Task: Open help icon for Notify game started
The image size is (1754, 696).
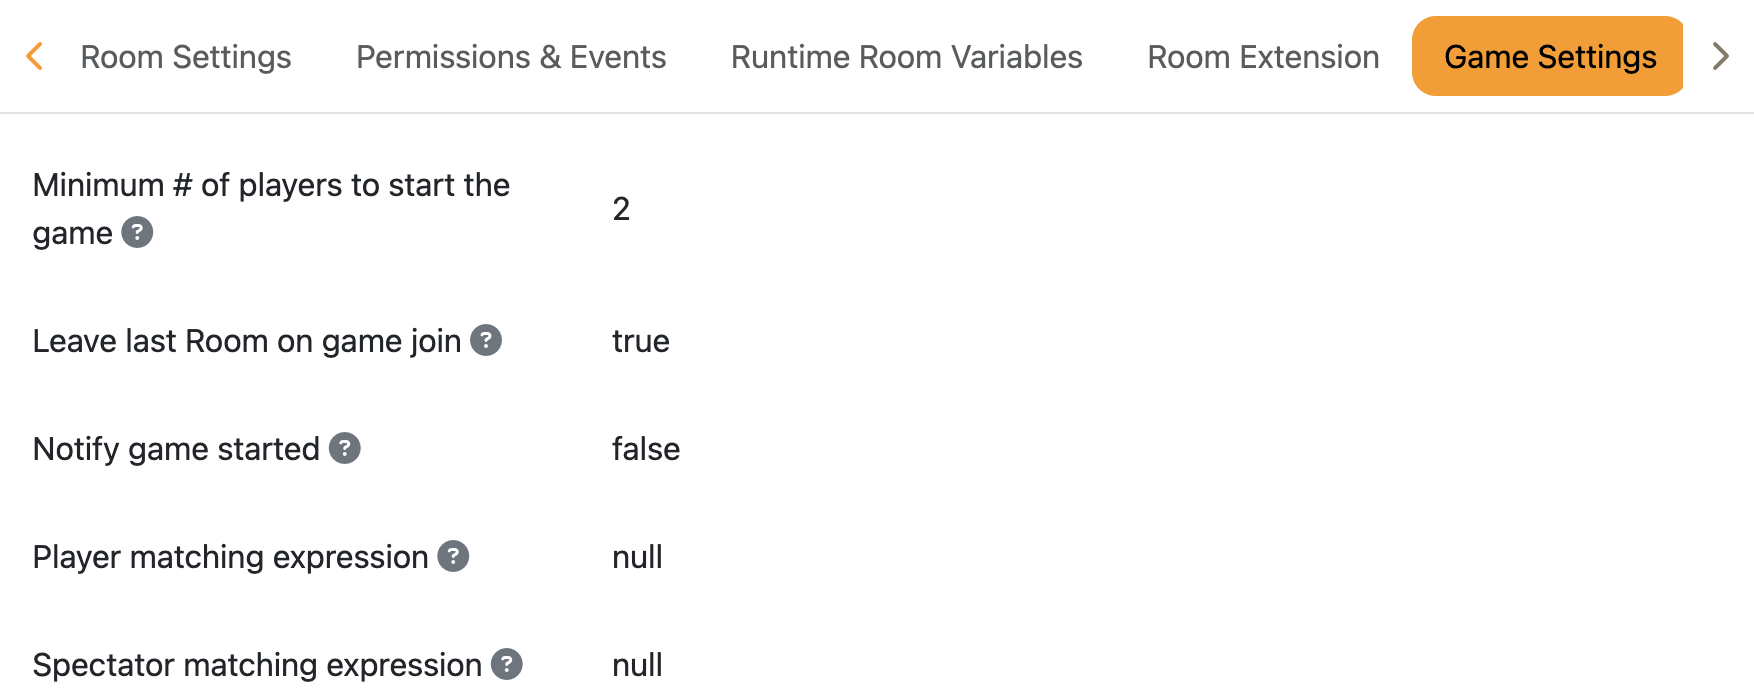Action: pos(345,449)
